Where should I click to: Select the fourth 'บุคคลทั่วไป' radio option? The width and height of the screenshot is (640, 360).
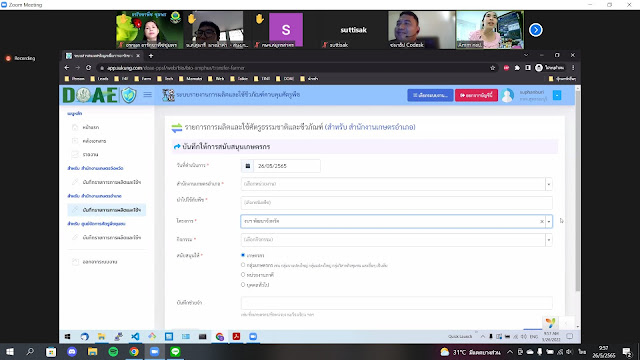tap(243, 284)
